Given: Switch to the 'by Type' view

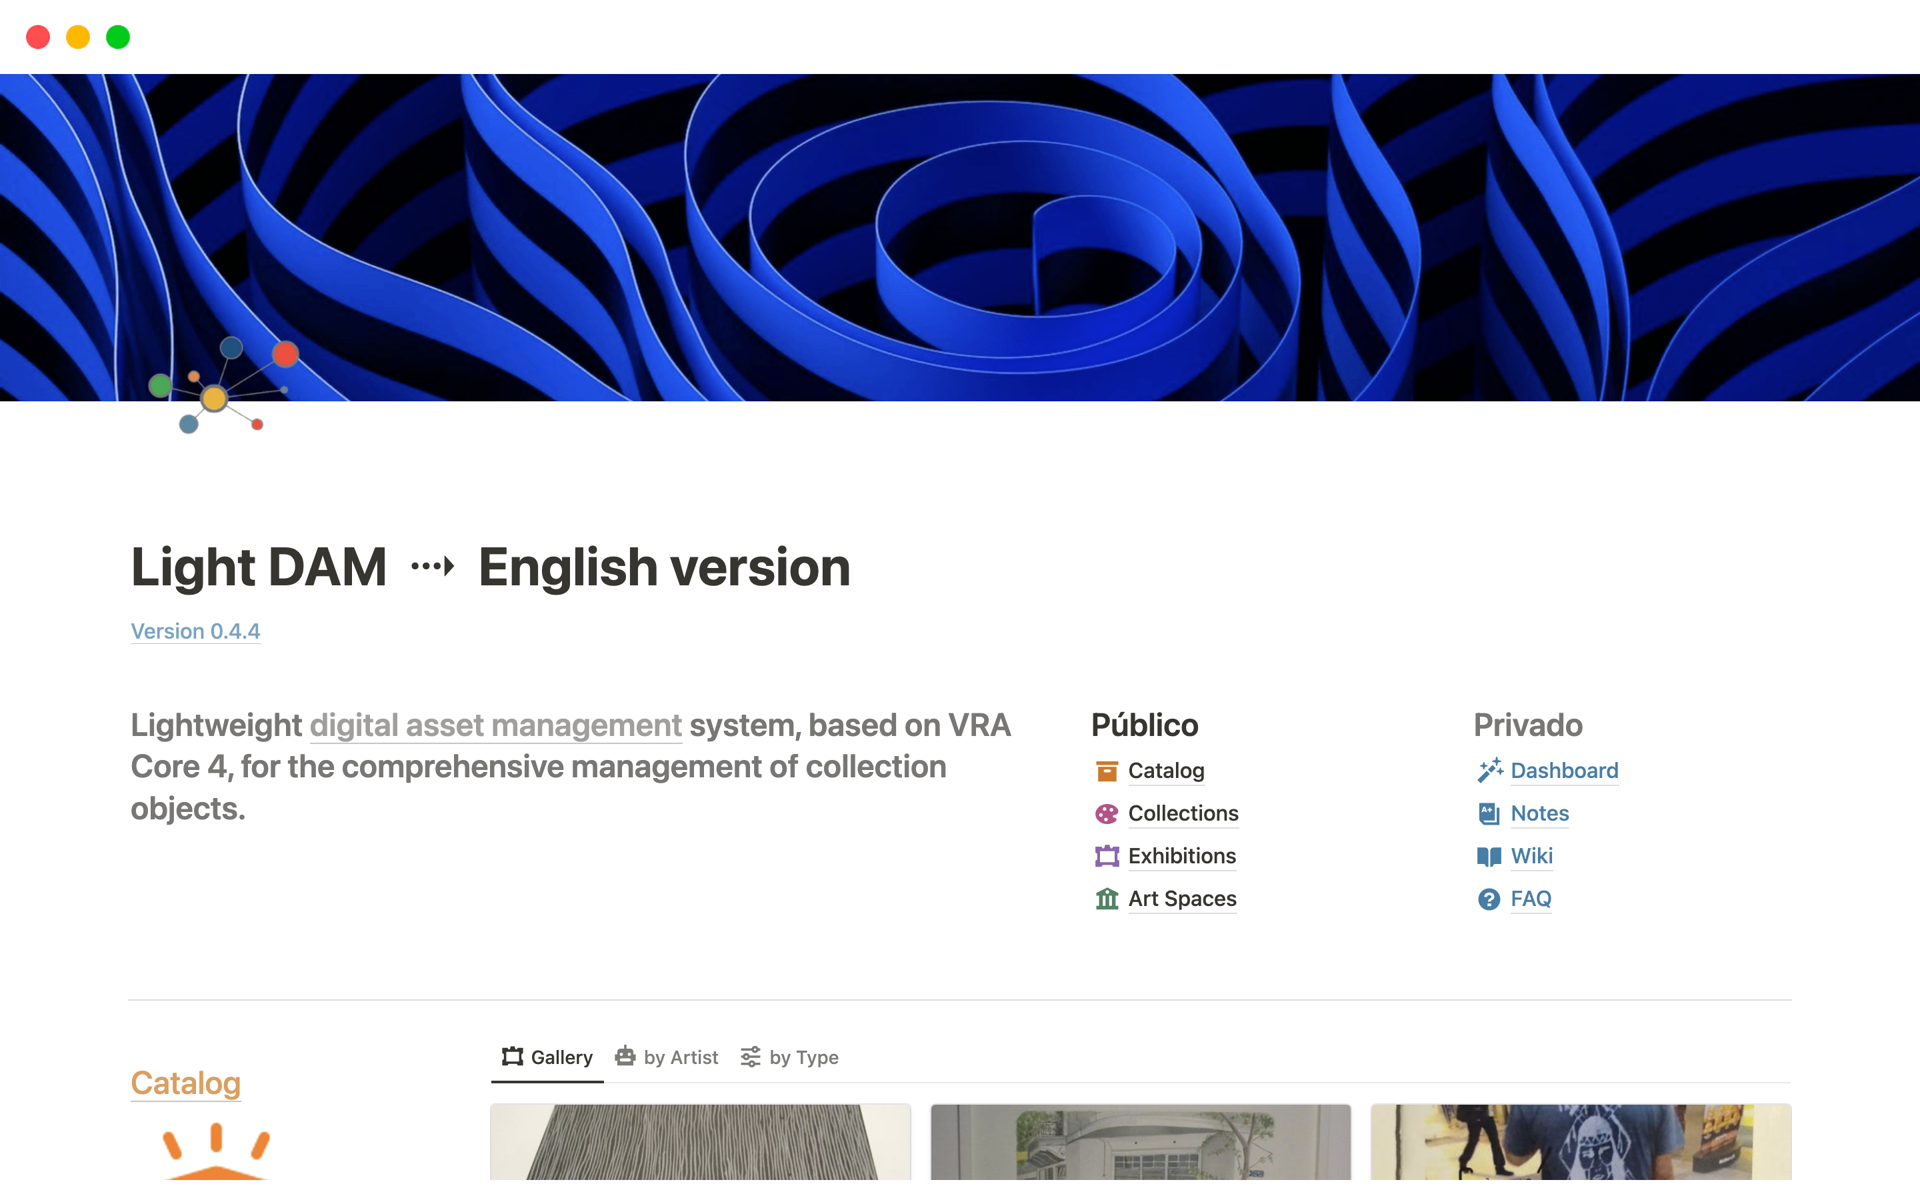Looking at the screenshot, I should pos(803,1057).
